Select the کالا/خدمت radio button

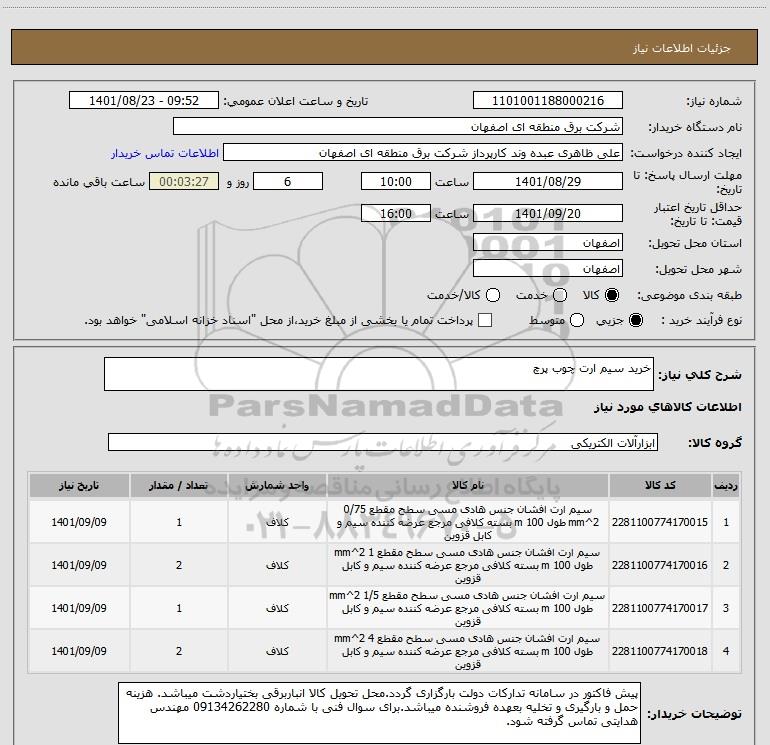(493, 295)
